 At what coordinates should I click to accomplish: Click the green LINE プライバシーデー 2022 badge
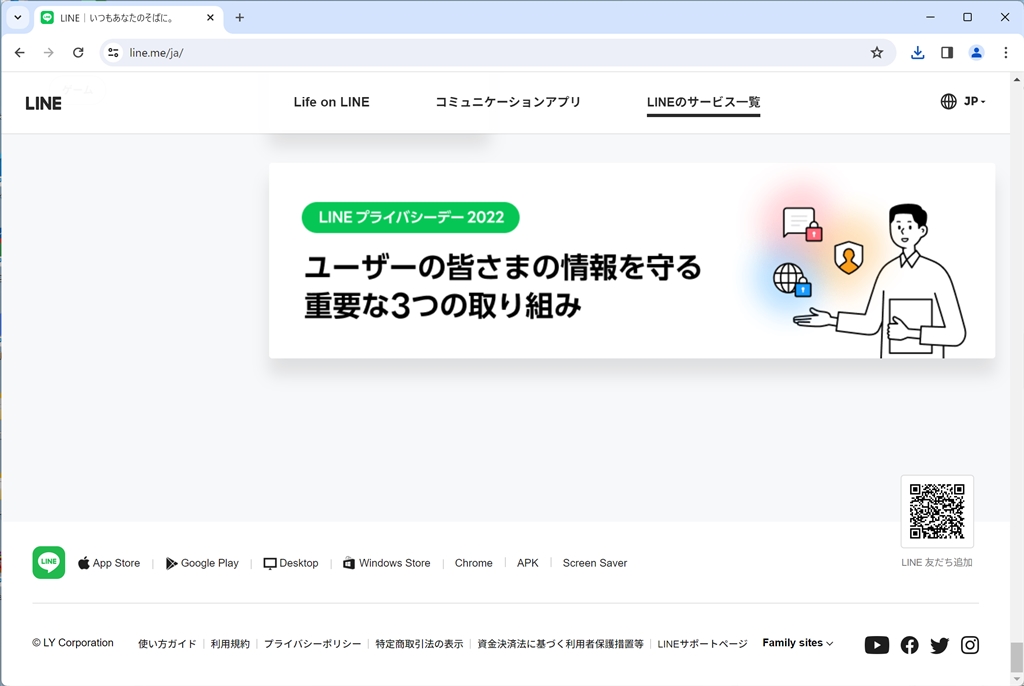[411, 218]
